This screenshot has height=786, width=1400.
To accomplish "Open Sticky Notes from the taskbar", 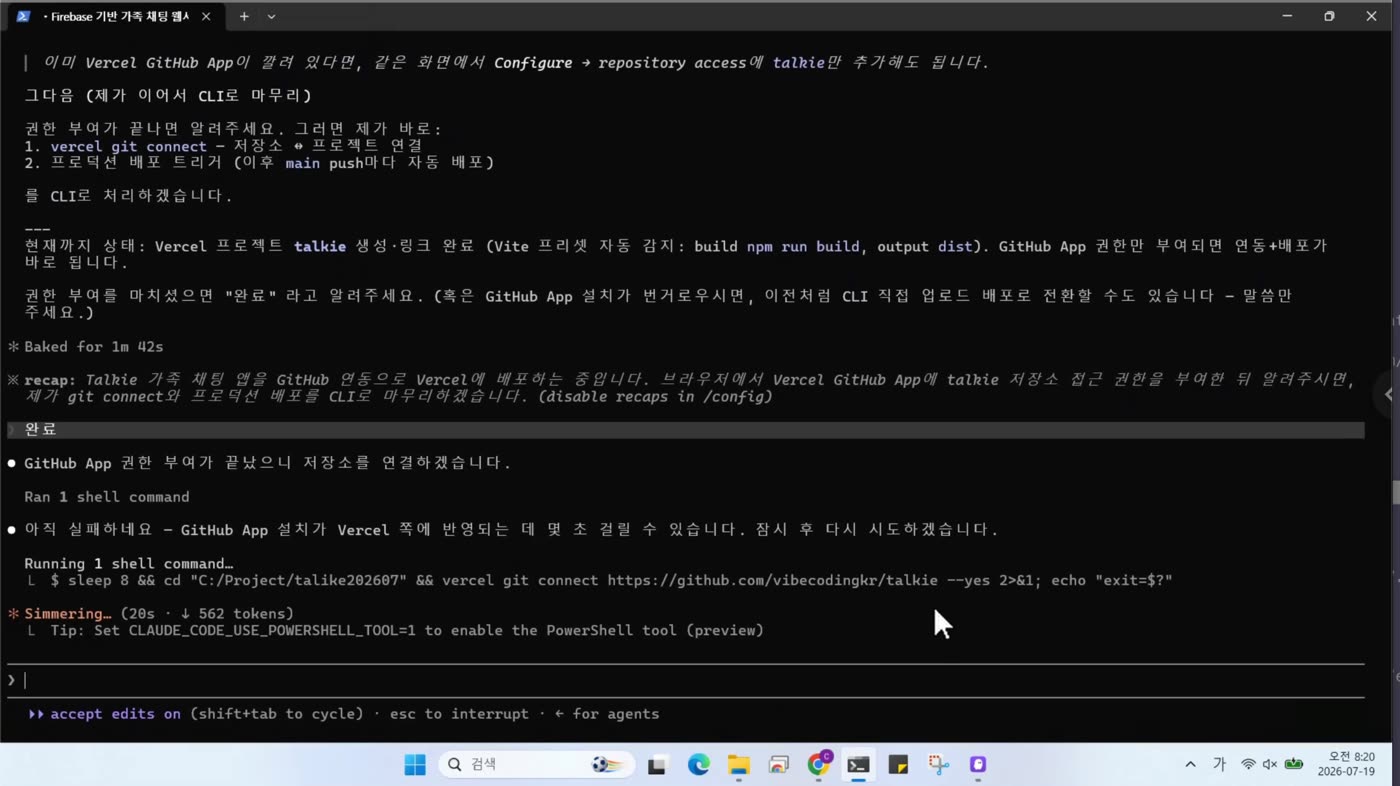I will tap(898, 765).
